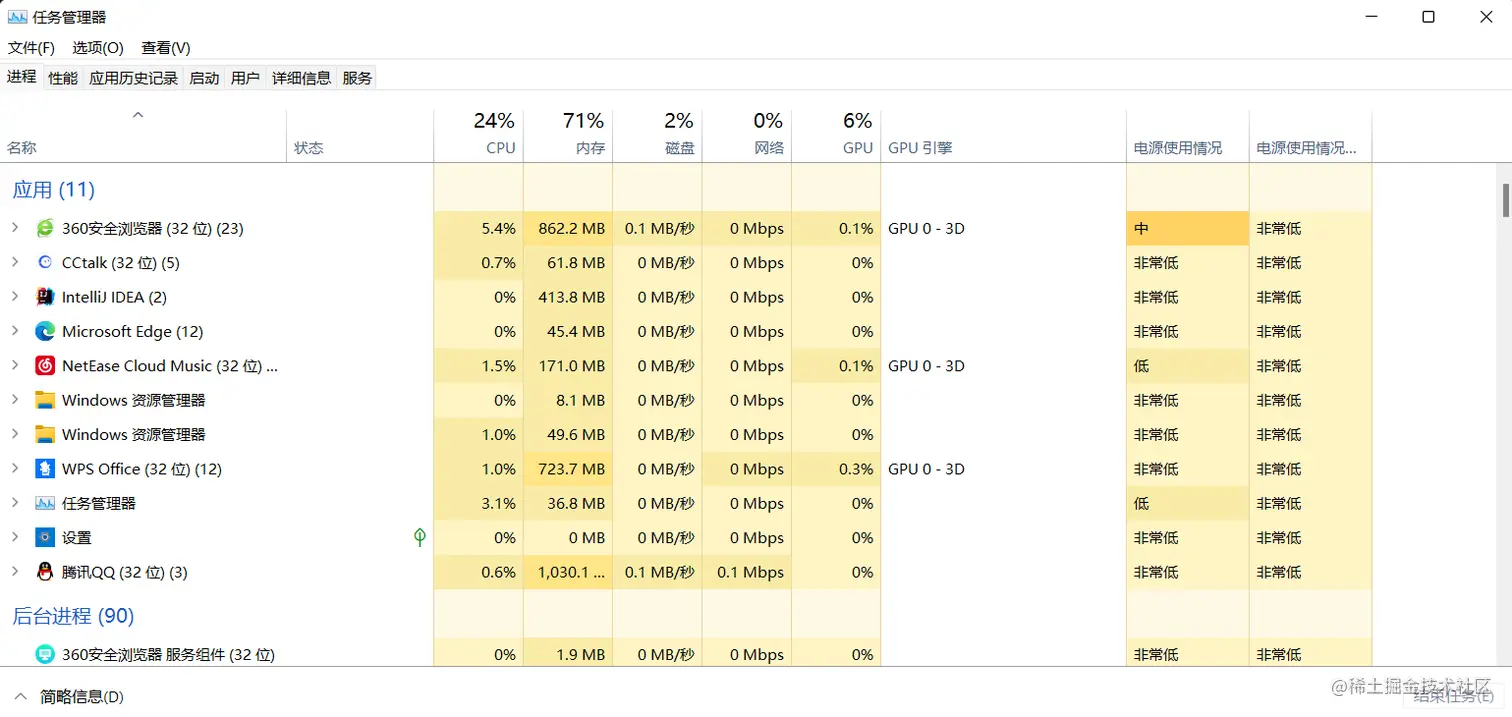Click the green leaf suspended icon for 设置
The height and width of the screenshot is (717, 1512).
click(x=420, y=537)
